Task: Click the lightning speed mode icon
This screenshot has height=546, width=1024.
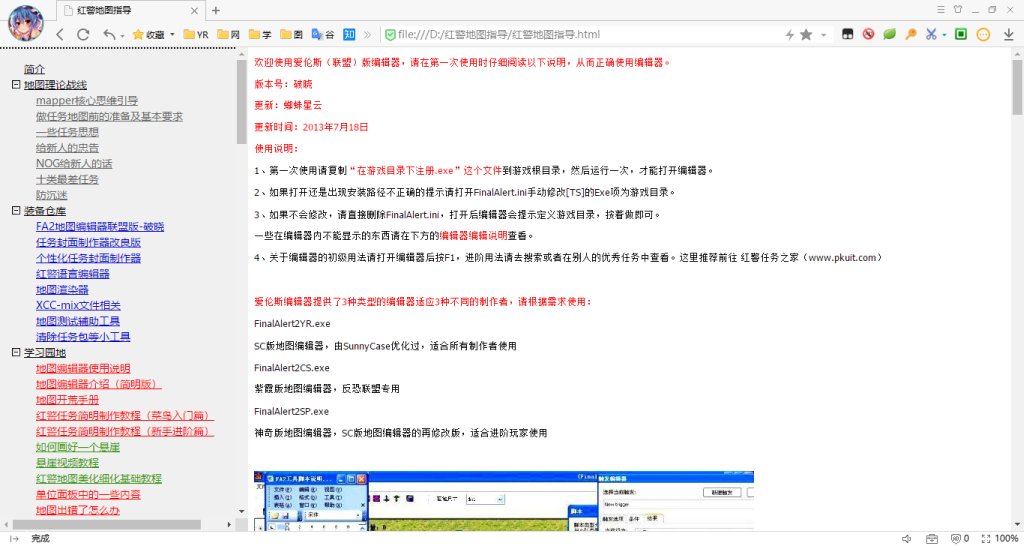Action: [x=790, y=35]
